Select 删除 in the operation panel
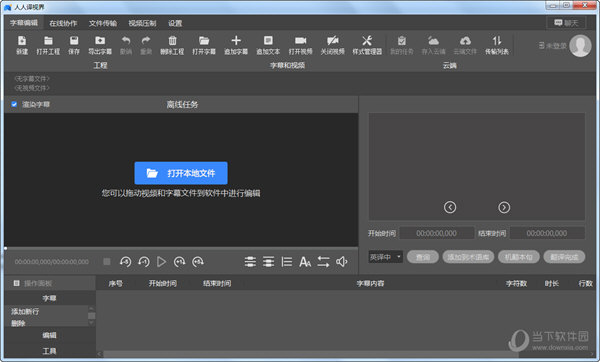Image resolution: width=600 pixels, height=362 pixels. click(x=18, y=323)
